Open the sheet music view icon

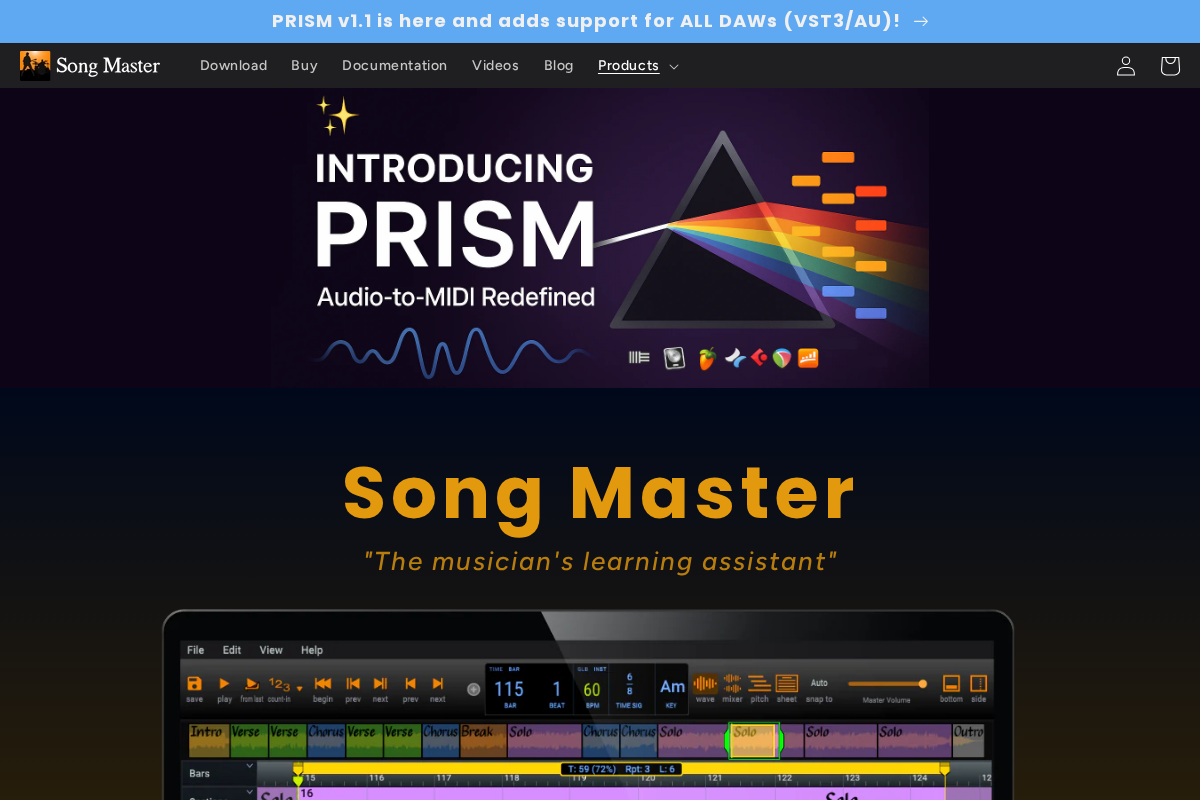pyautogui.click(x=786, y=684)
